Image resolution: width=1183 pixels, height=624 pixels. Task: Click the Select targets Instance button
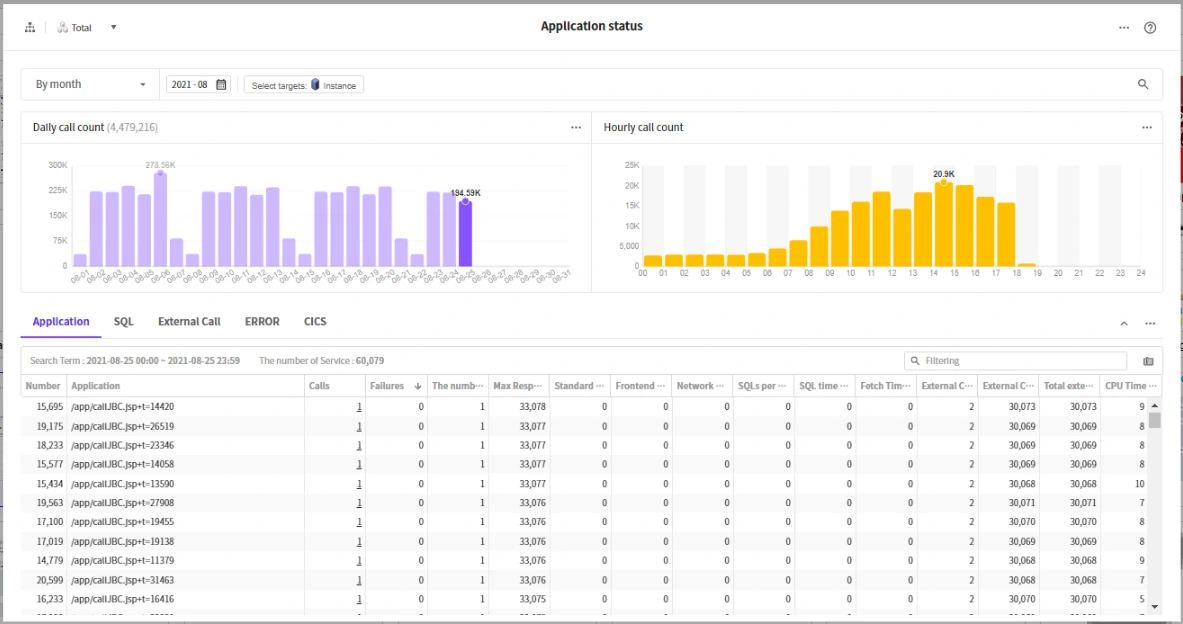tap(304, 85)
